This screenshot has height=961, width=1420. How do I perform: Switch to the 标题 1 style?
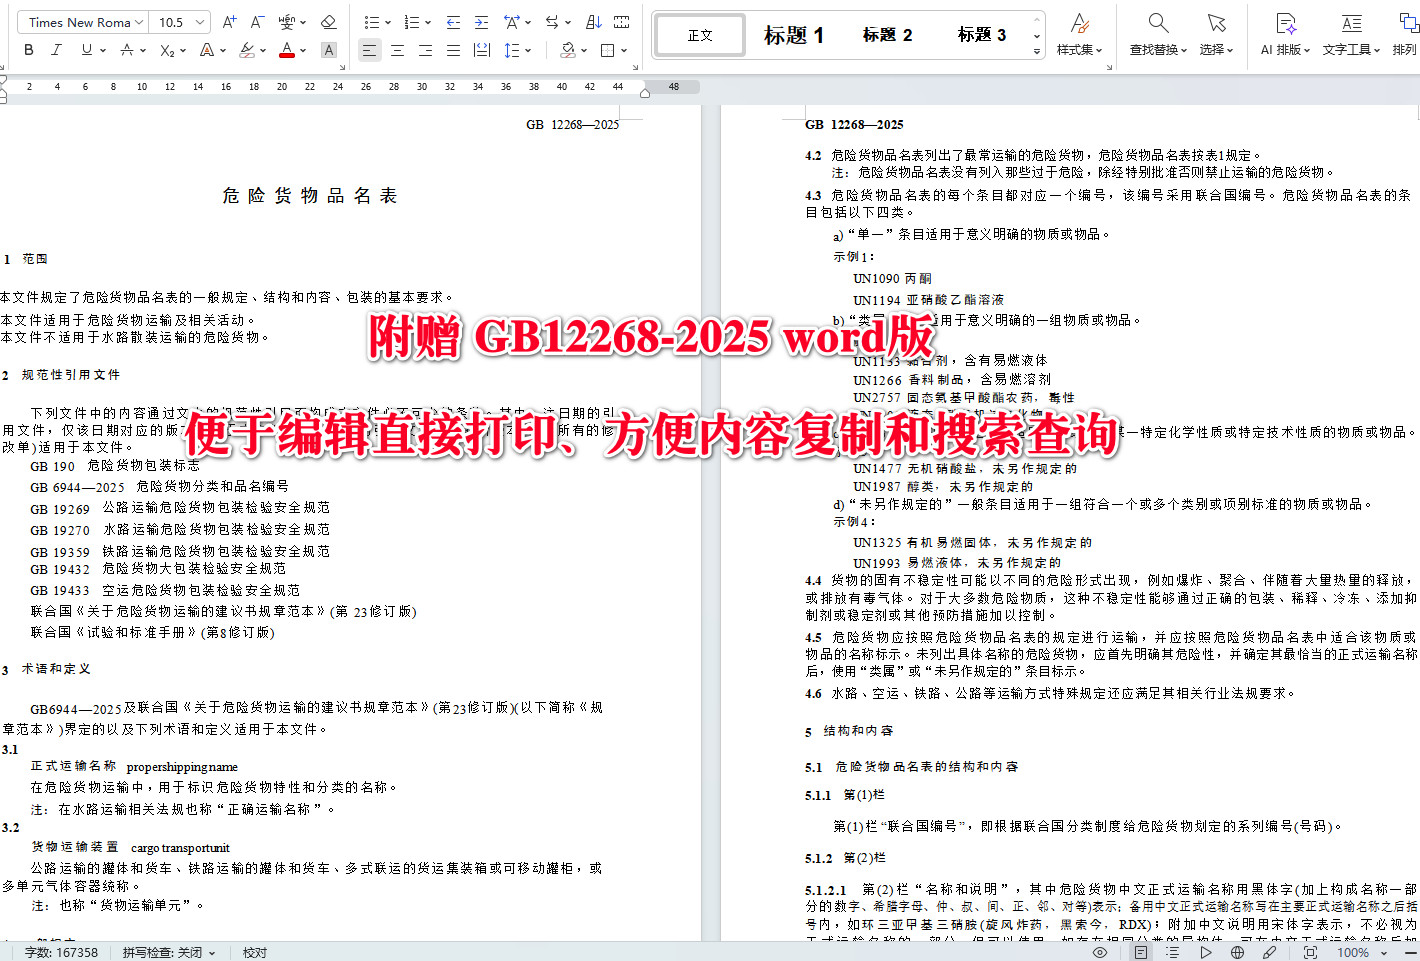pyautogui.click(x=794, y=34)
